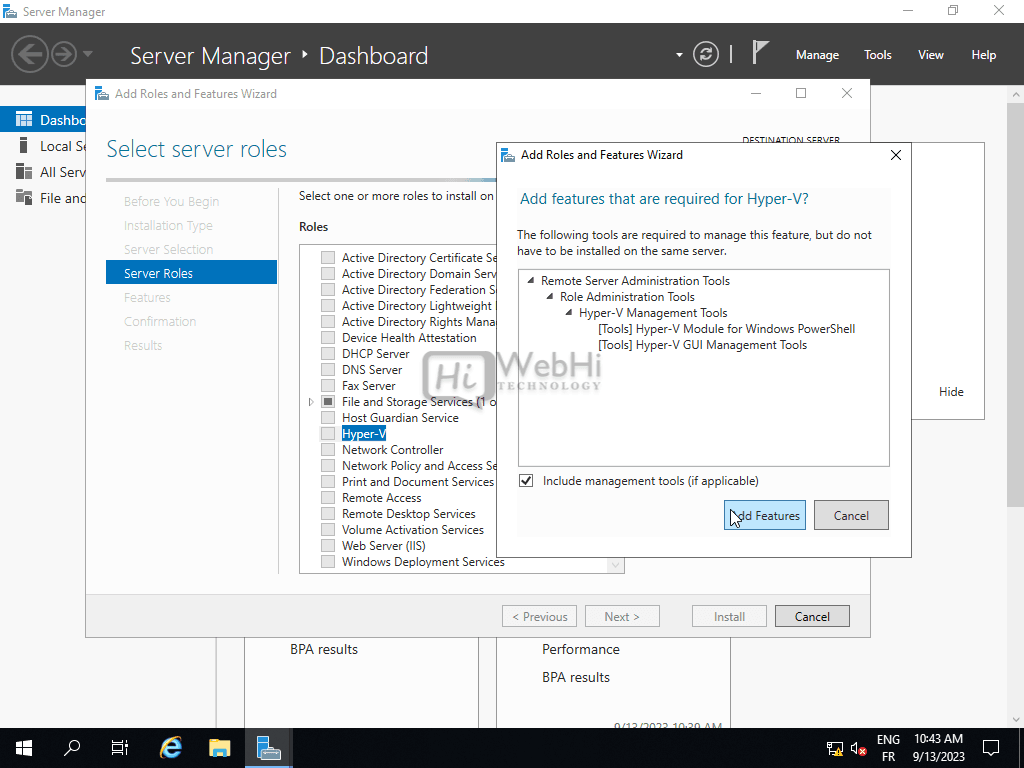Enable the Web Server (IIS) role checkbox
The width and height of the screenshot is (1024, 768).
328,546
